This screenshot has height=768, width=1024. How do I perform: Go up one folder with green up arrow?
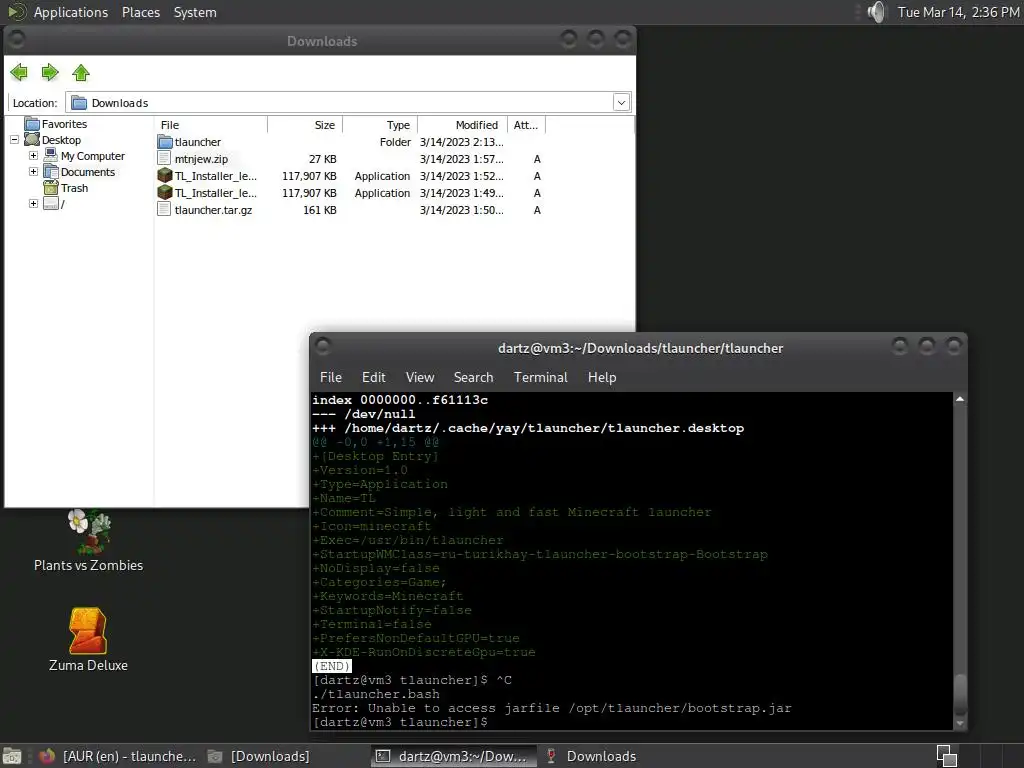tap(81, 72)
